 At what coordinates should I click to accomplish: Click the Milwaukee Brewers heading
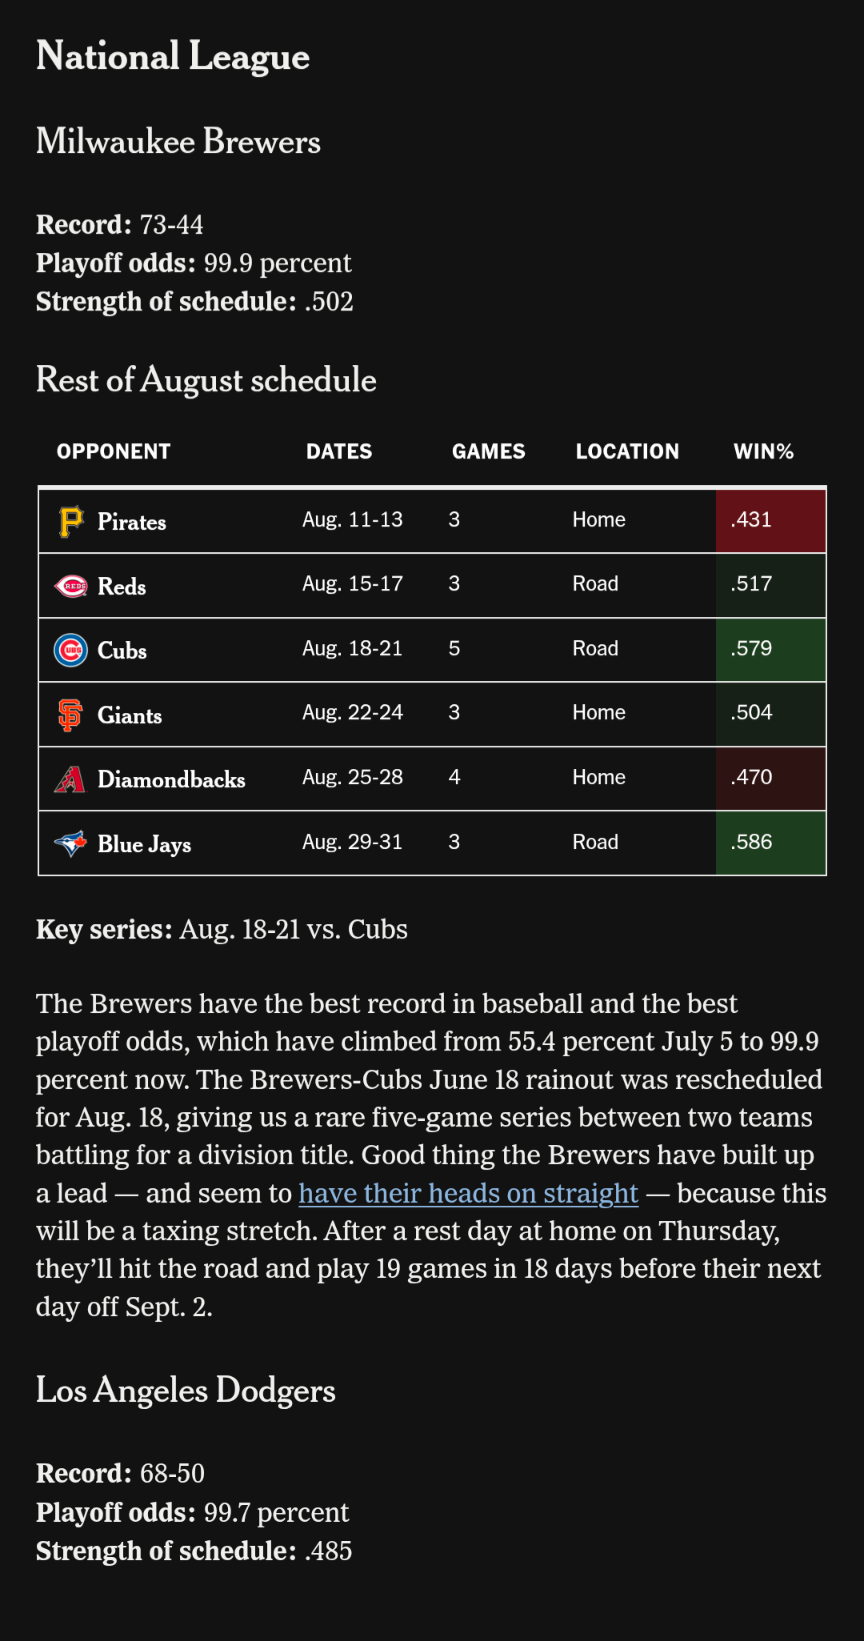point(178,142)
